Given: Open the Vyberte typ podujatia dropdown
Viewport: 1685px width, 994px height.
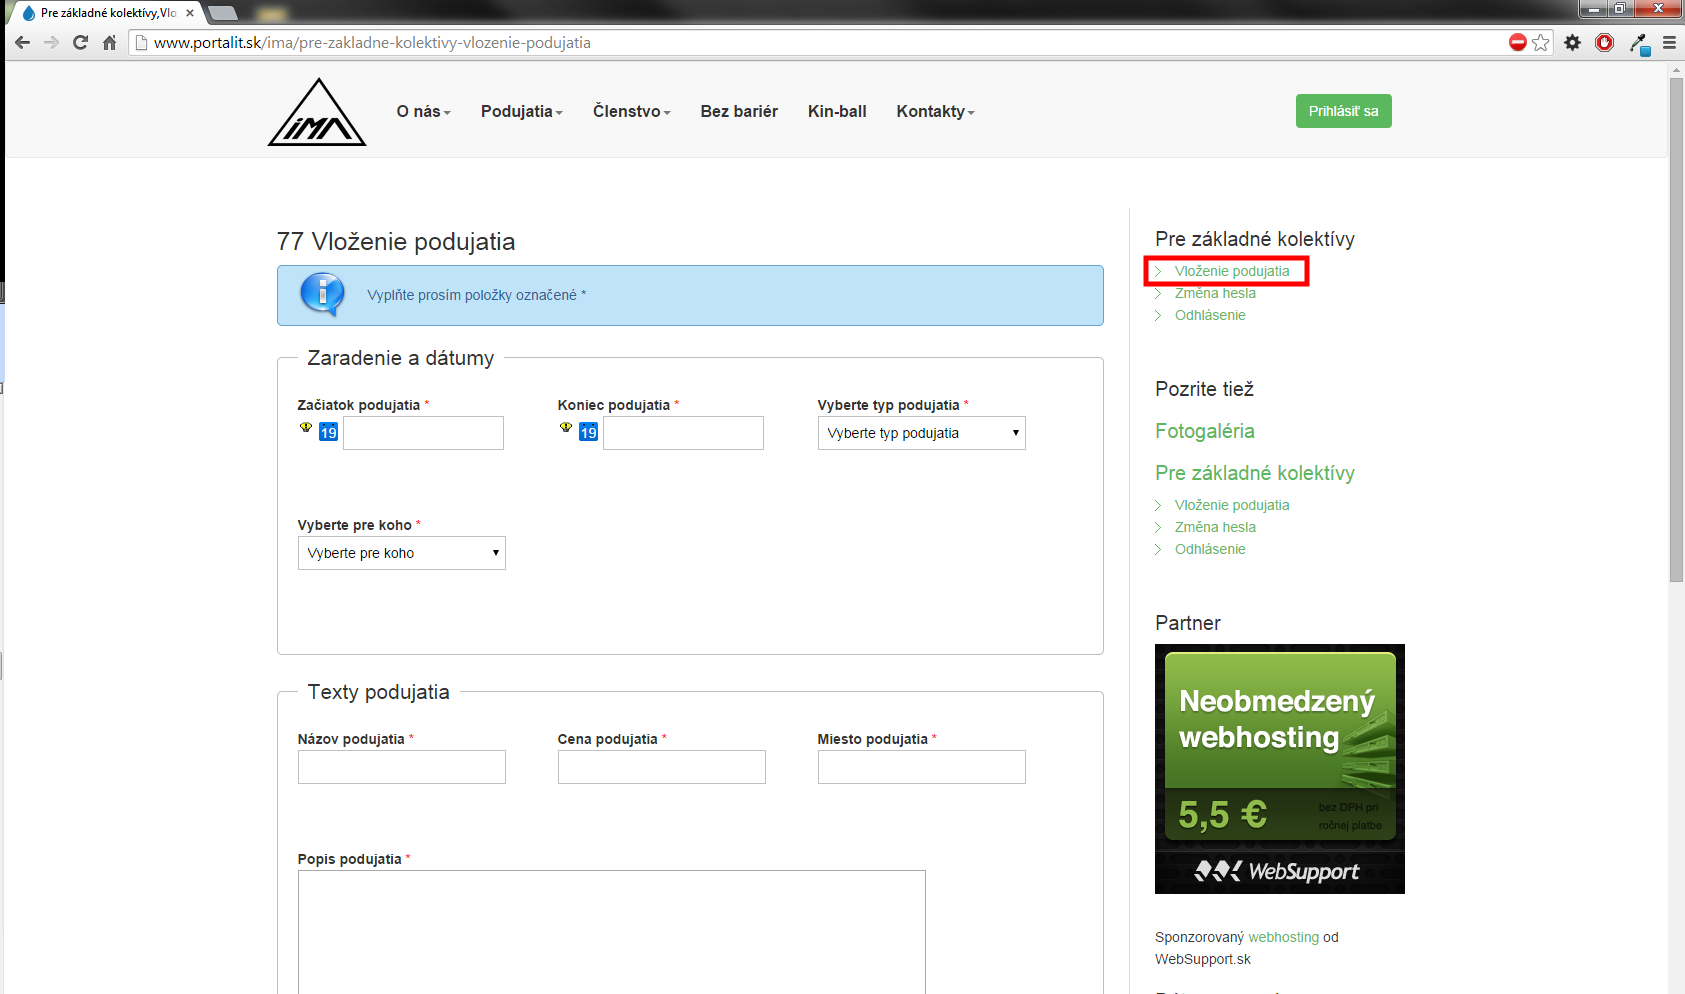Looking at the screenshot, I should 921,433.
